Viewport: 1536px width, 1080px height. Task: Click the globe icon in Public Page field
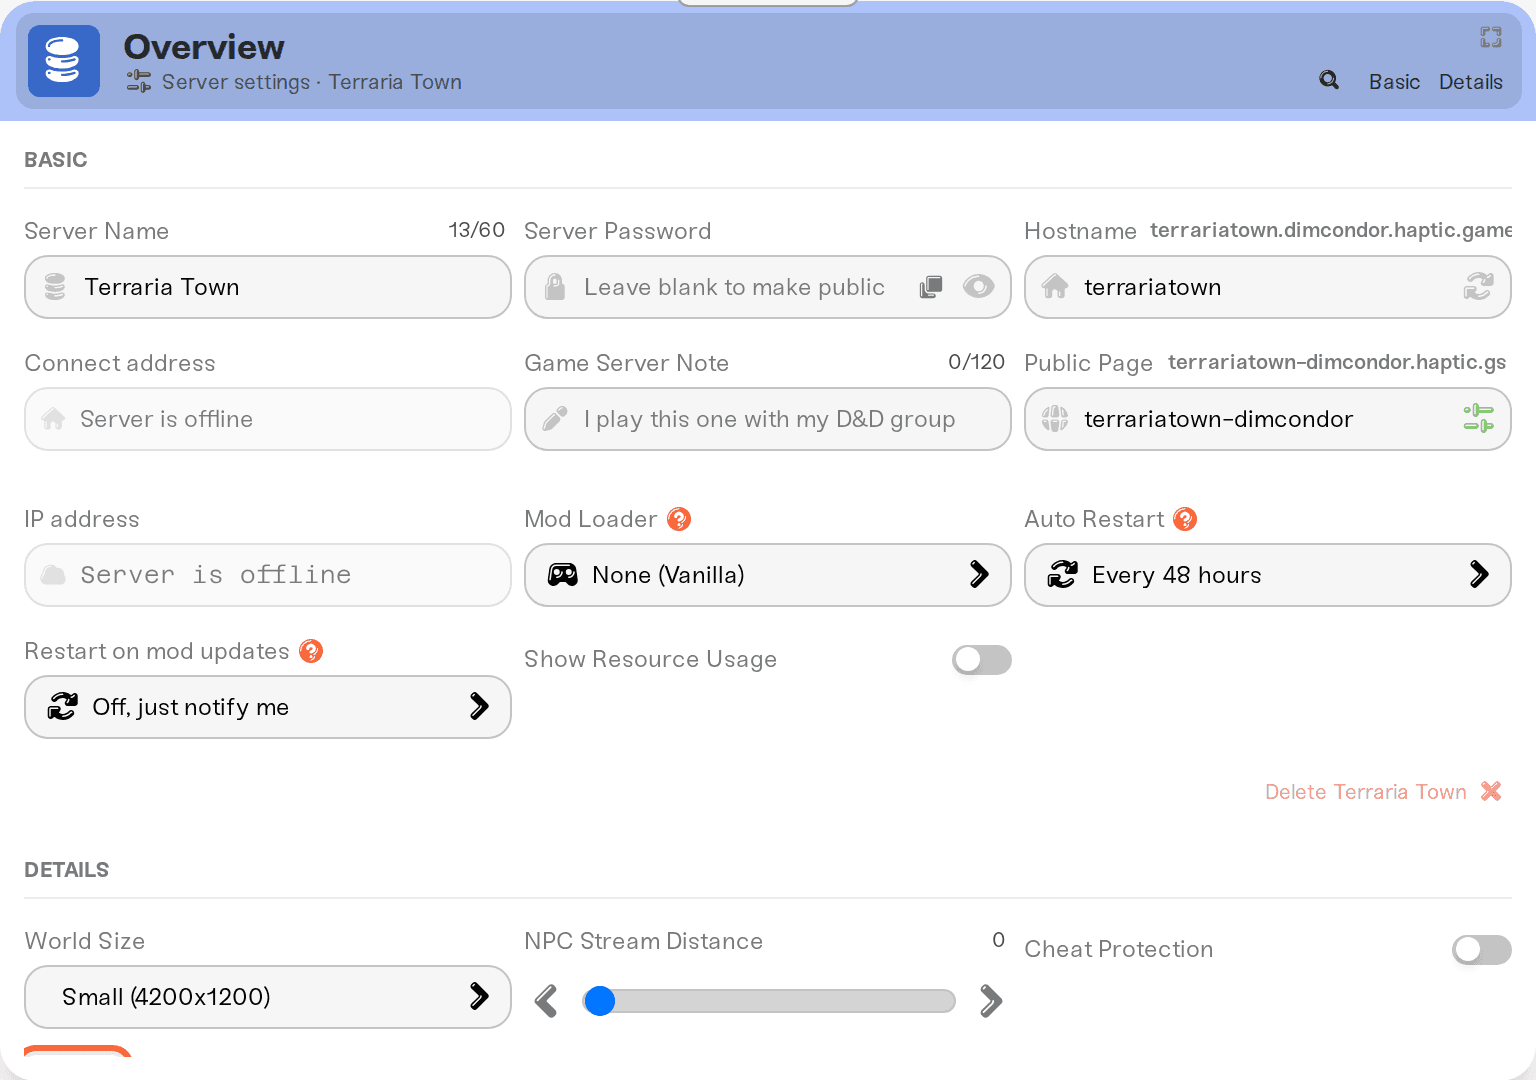[1055, 419]
